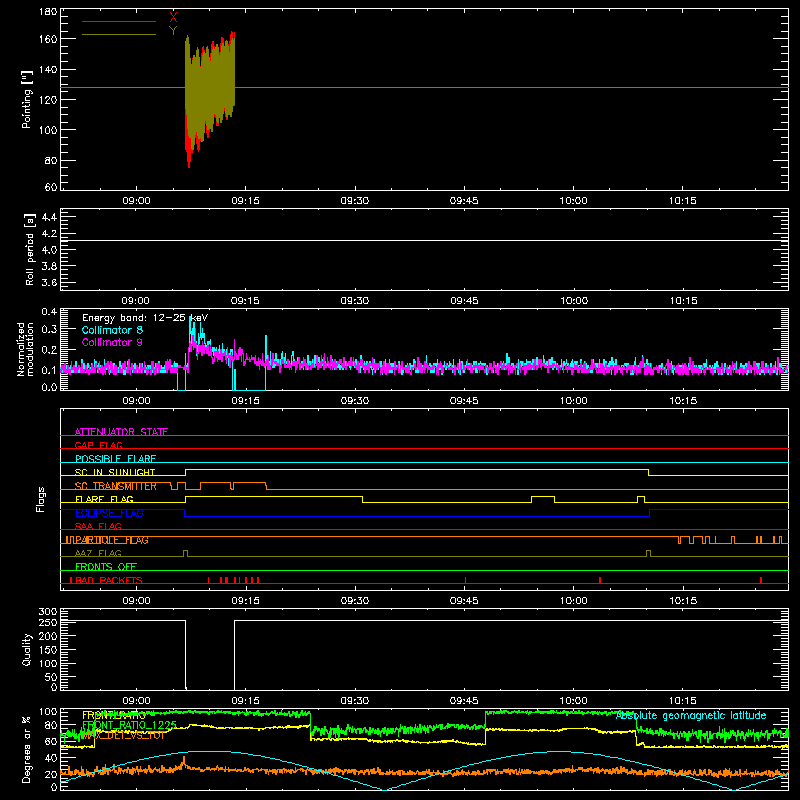800x800 pixels.
Task: Click the Absolute geomagnetic latitude legend text
Action: (x=691, y=715)
